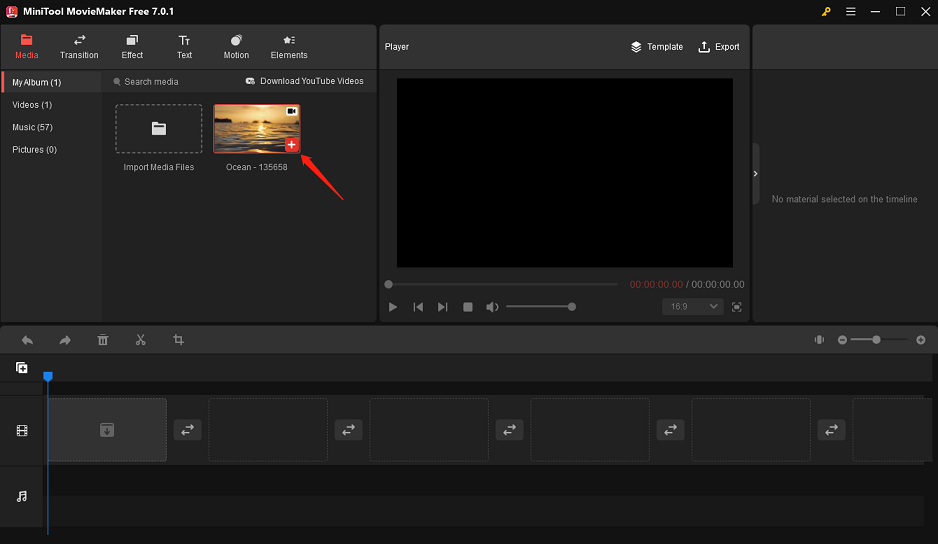Stop the playback
938x544 pixels.
pos(468,307)
